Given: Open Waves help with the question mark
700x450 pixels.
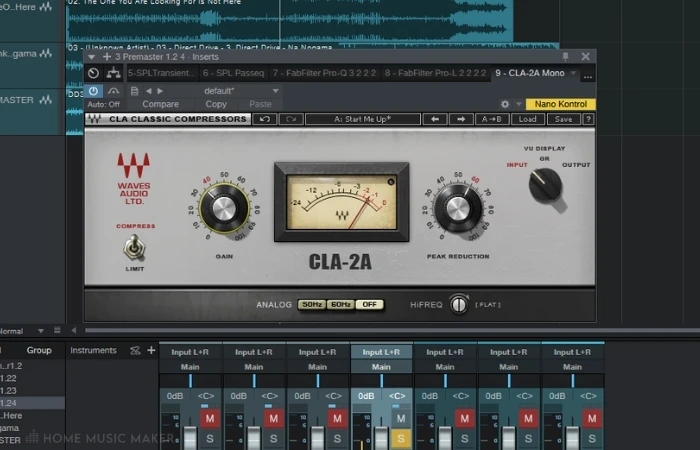Looking at the screenshot, I should (x=588, y=119).
